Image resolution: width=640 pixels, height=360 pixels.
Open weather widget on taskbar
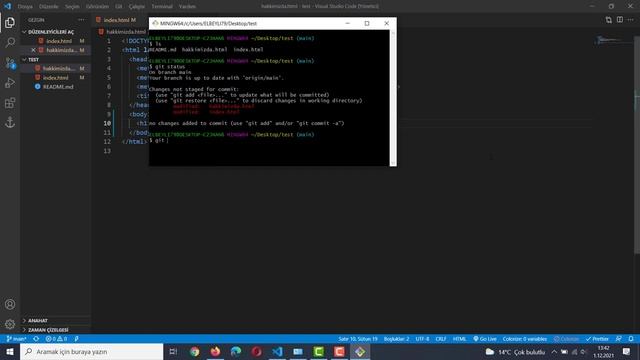[515, 351]
